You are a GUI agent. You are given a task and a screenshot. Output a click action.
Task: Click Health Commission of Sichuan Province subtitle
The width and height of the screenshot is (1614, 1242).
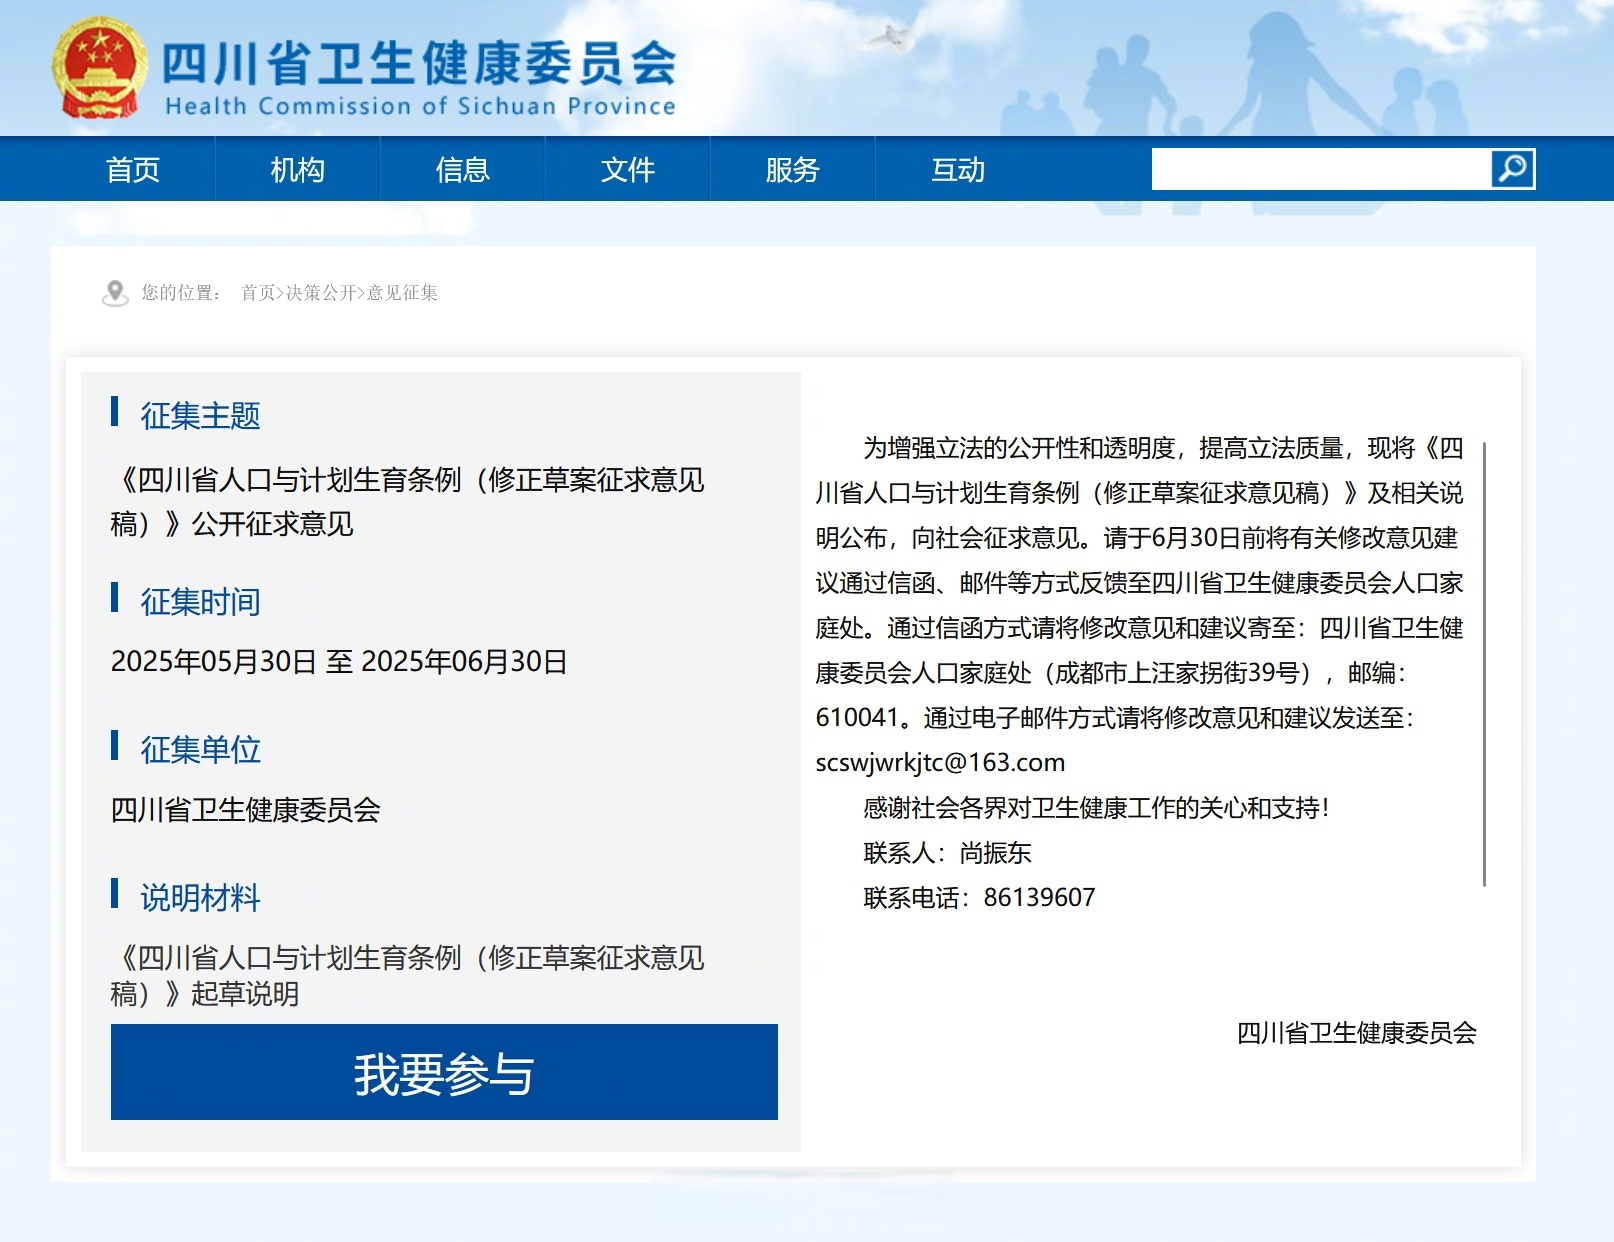[x=420, y=106]
